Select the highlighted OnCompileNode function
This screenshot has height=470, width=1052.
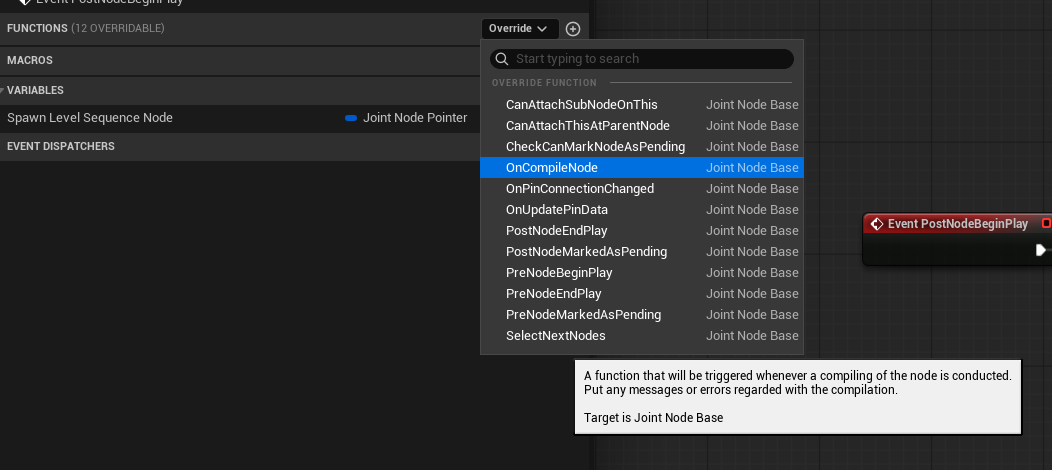pyautogui.click(x=552, y=168)
